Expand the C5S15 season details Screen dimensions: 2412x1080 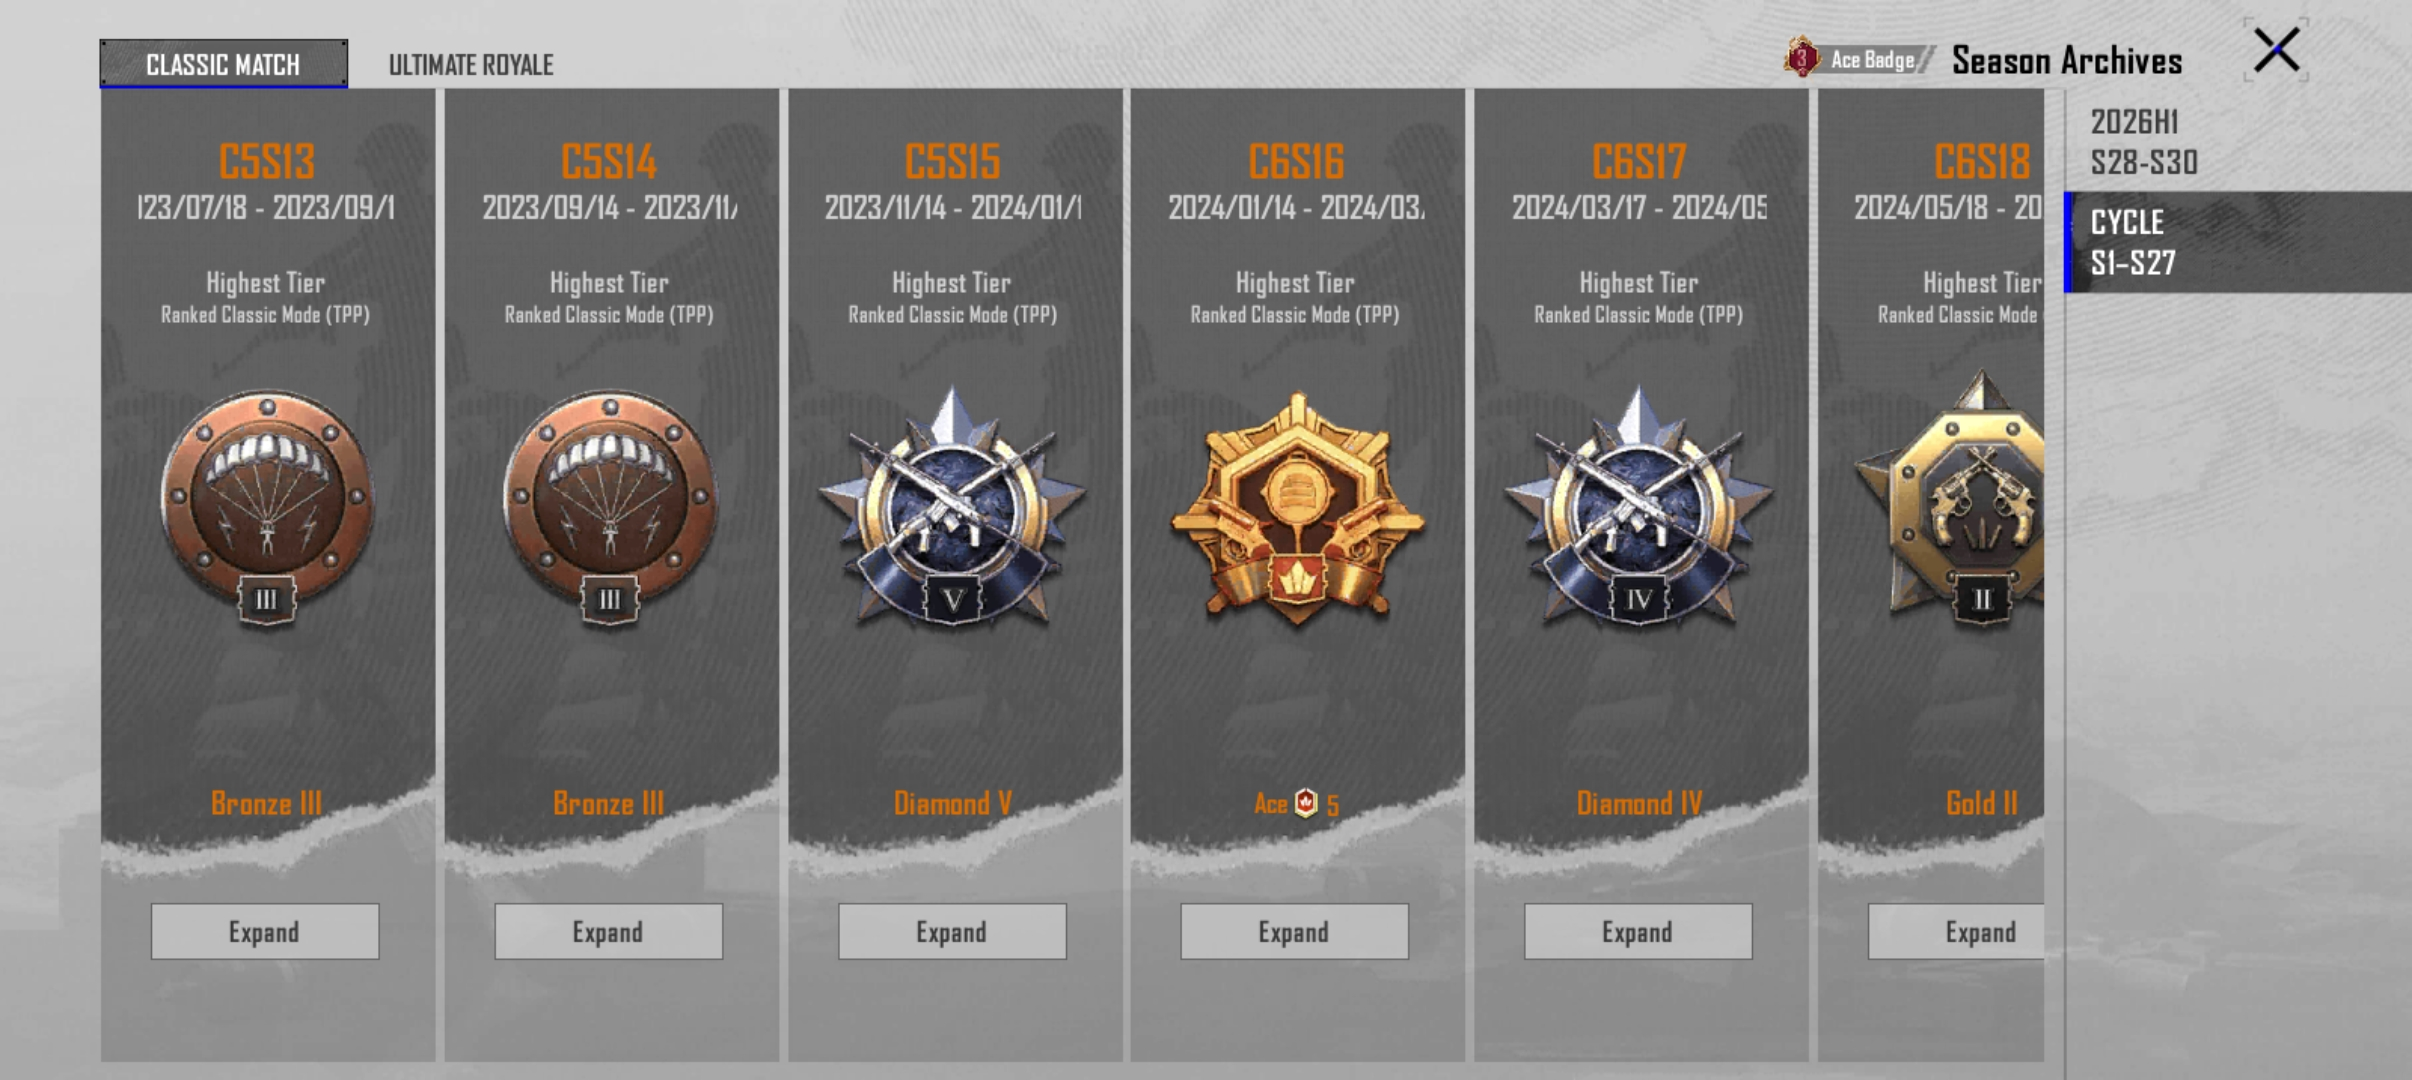pos(952,932)
